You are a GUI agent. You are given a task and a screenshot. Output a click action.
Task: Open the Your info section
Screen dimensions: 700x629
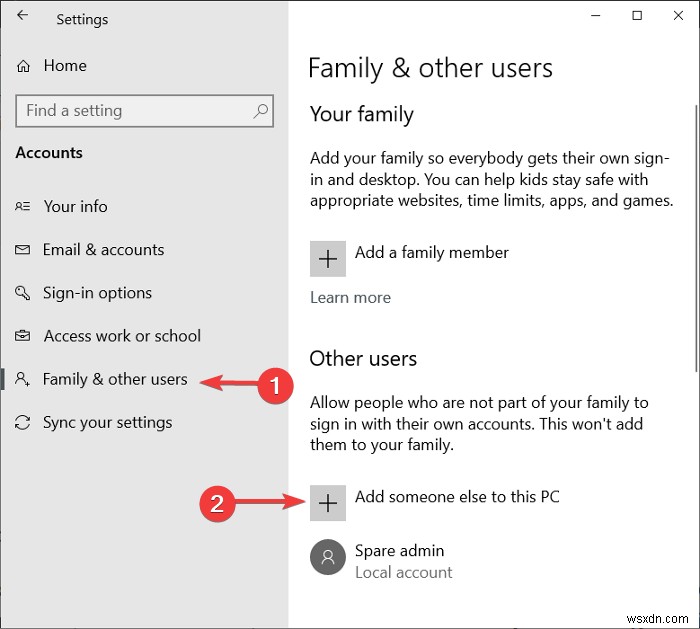tap(75, 206)
